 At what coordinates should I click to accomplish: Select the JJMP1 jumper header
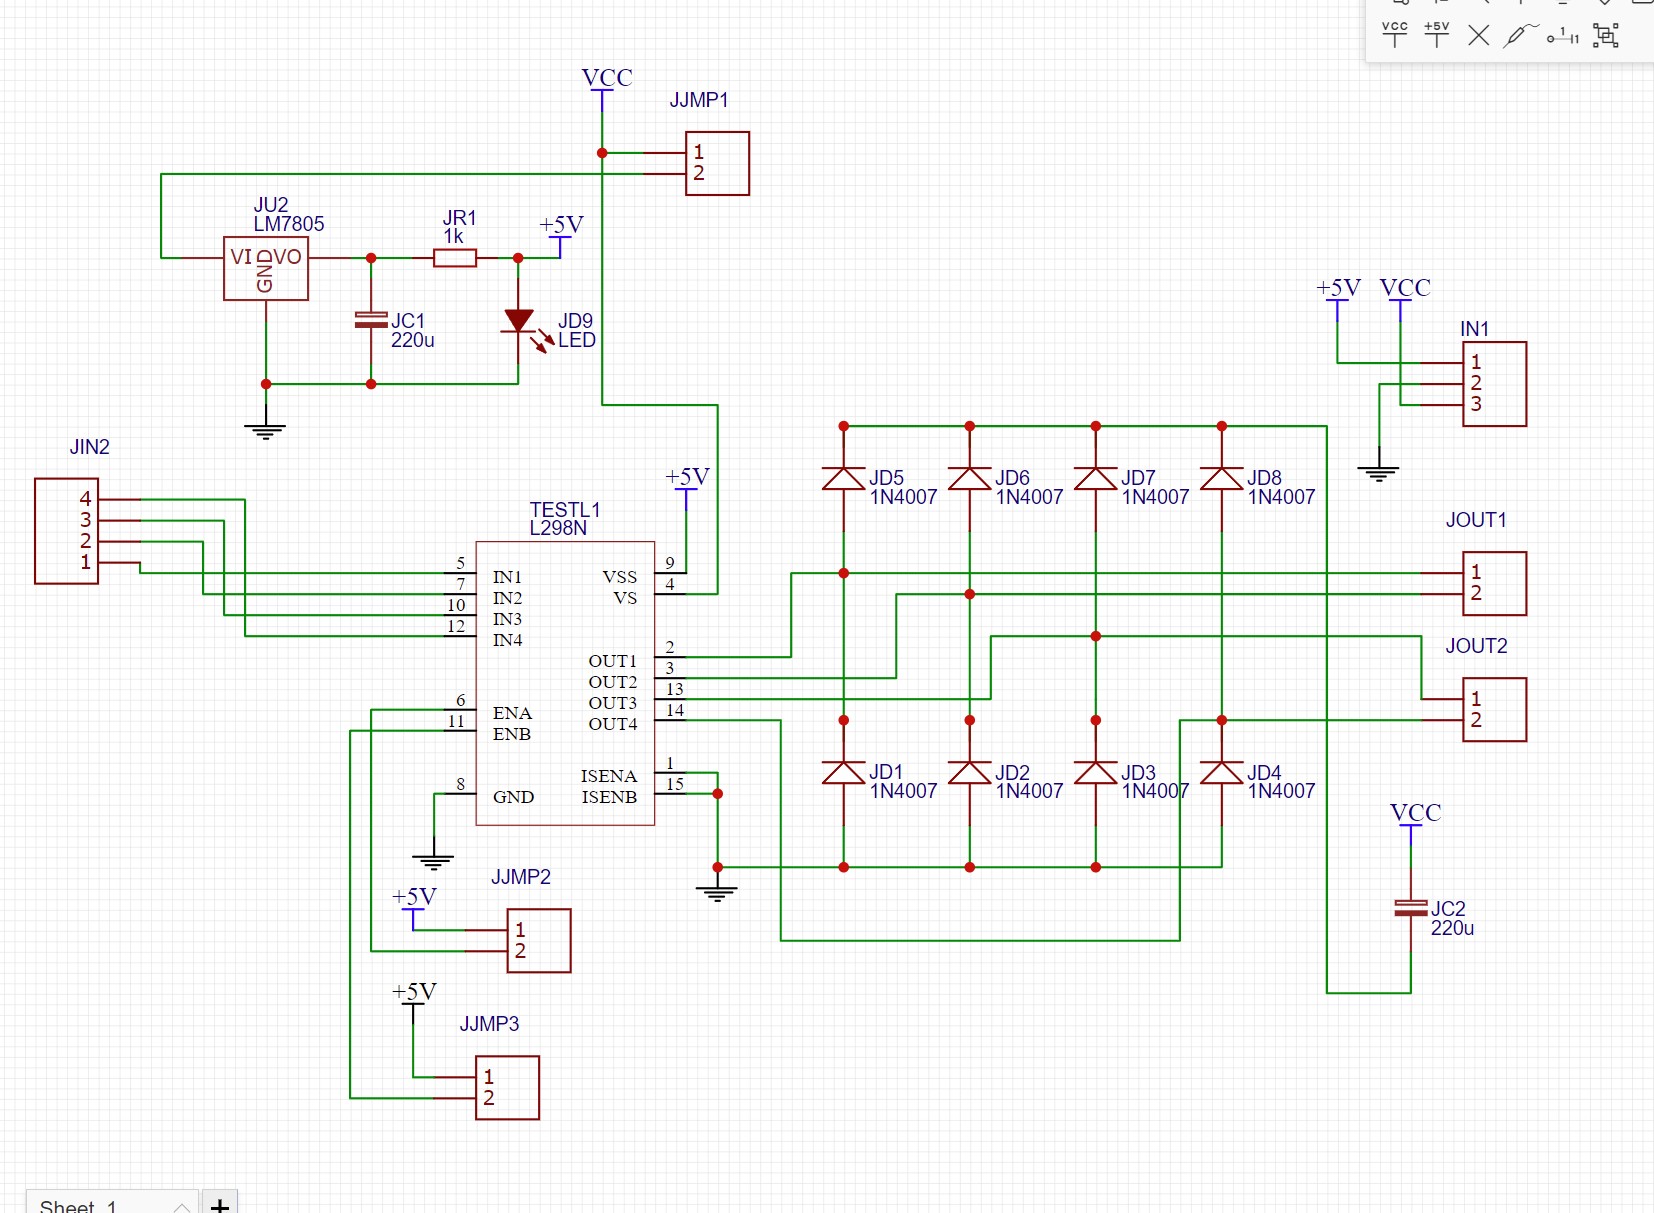(x=717, y=163)
